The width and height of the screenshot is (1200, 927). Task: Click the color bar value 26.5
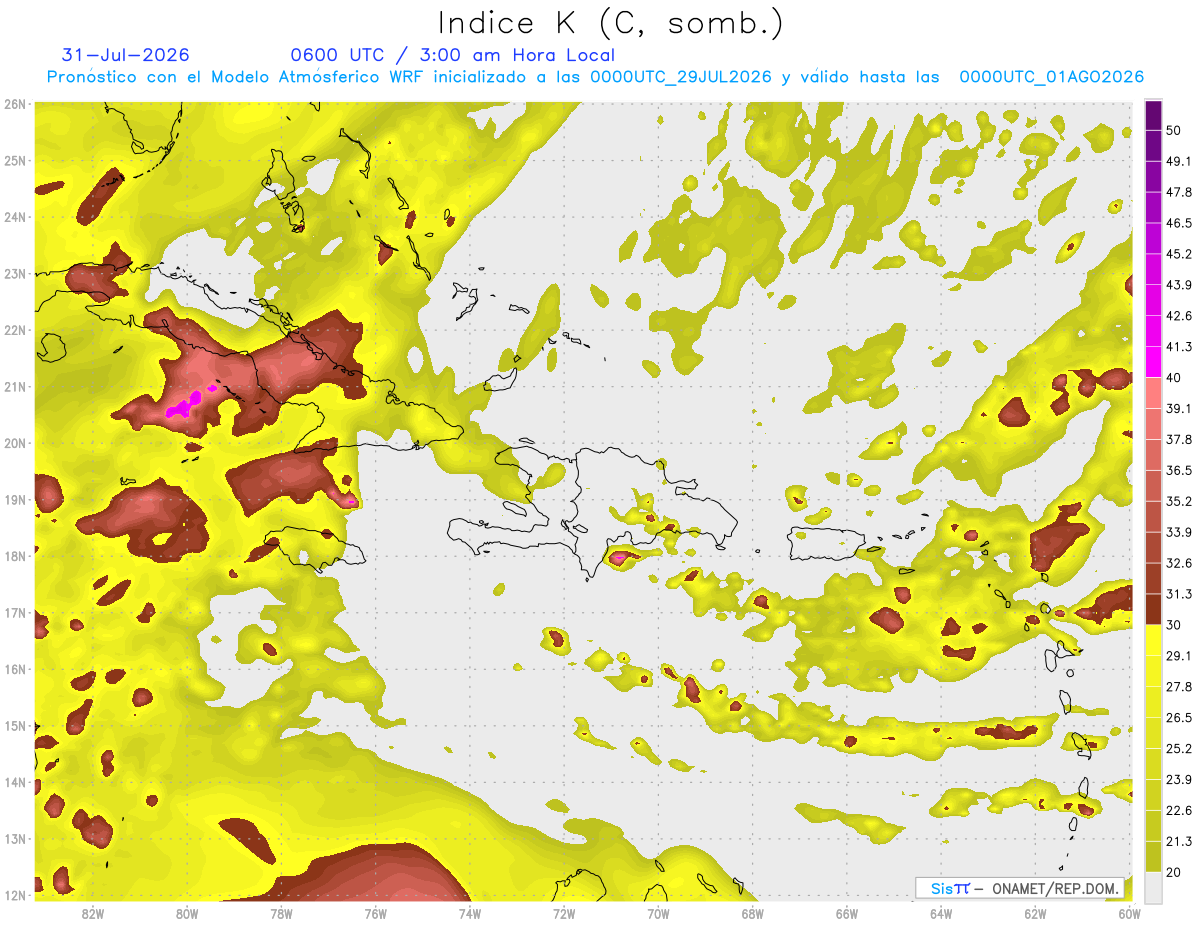(1179, 717)
